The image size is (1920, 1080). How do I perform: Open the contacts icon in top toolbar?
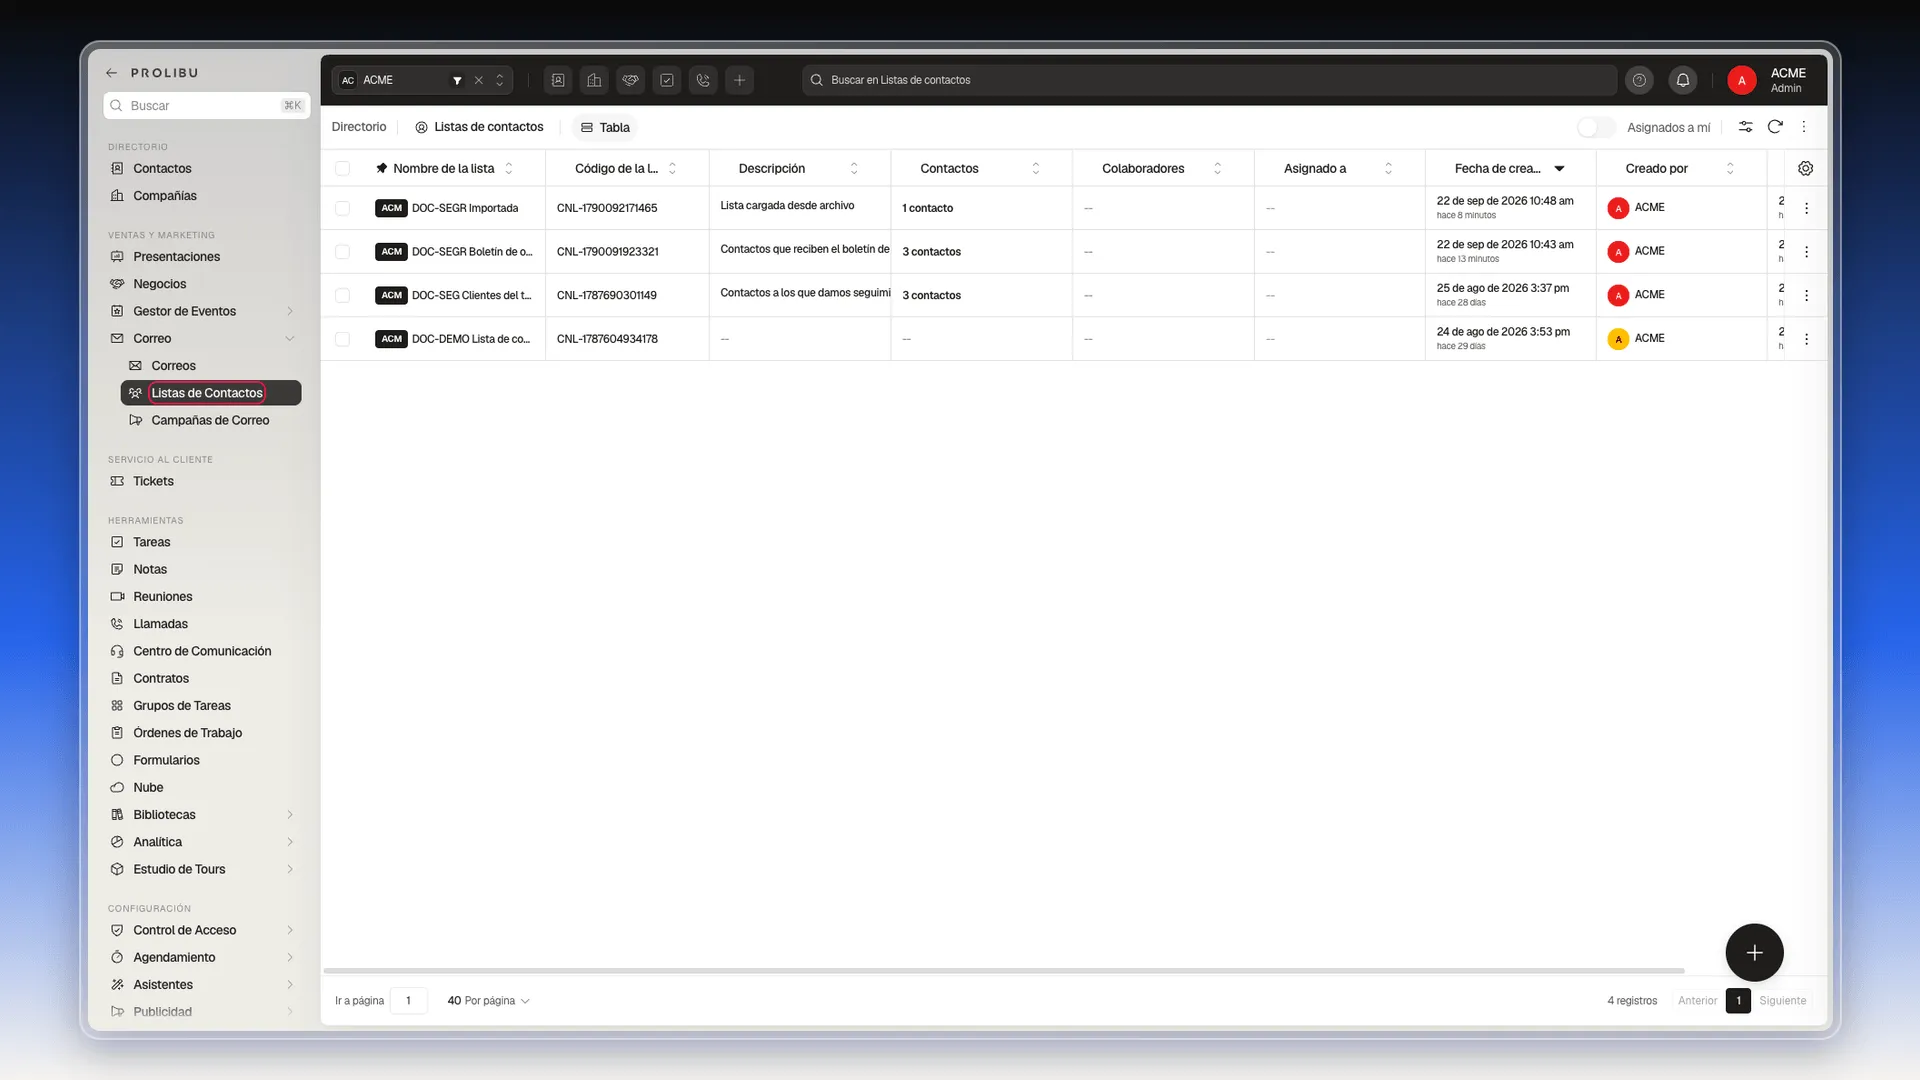pos(558,80)
